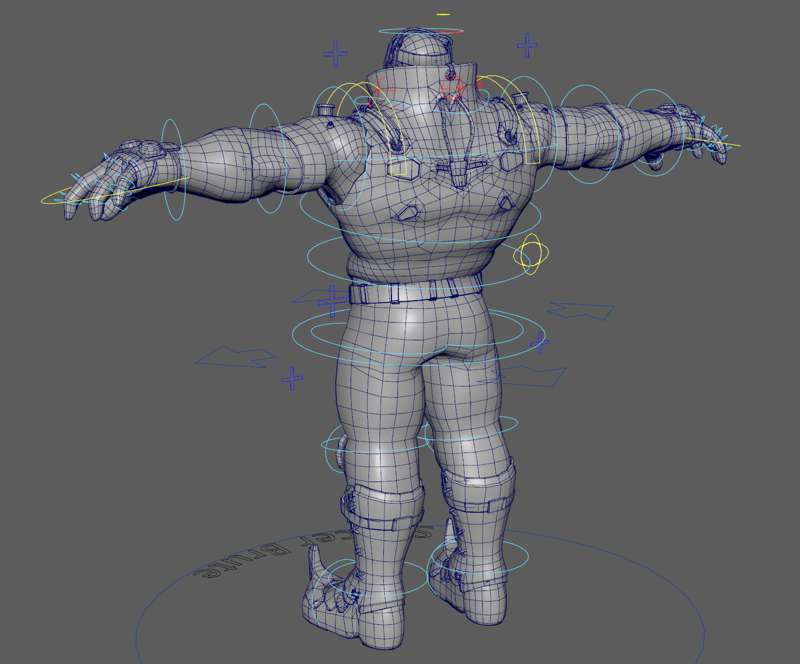Select the cyan circle around the left wrist
The image size is (800, 664).
coord(173,170)
